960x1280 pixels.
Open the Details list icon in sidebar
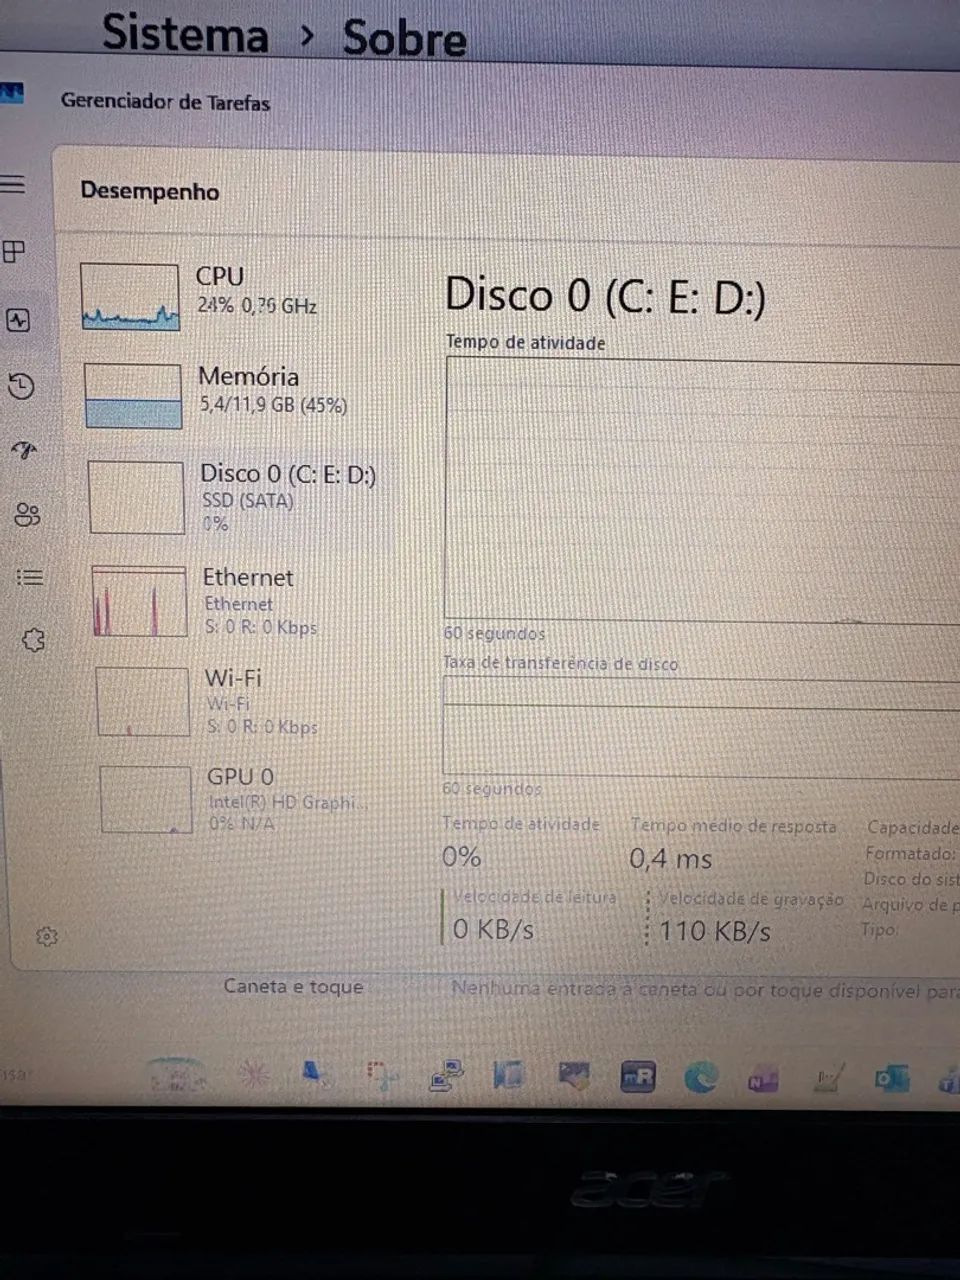point(30,577)
